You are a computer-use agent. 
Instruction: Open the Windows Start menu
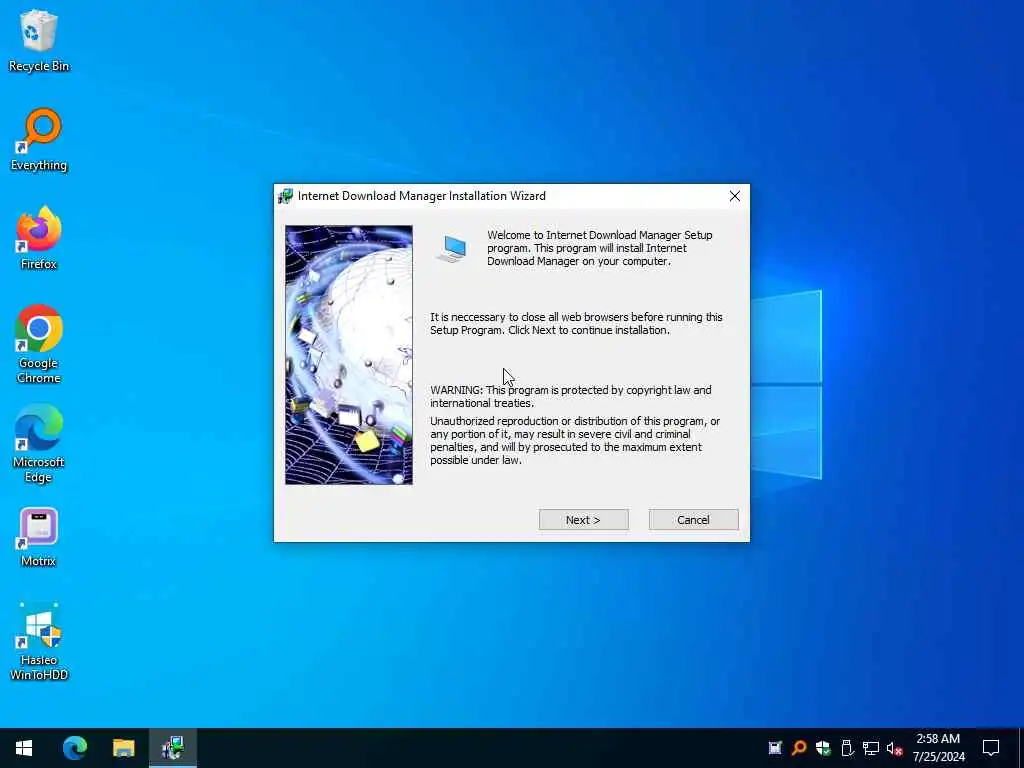pos(24,748)
